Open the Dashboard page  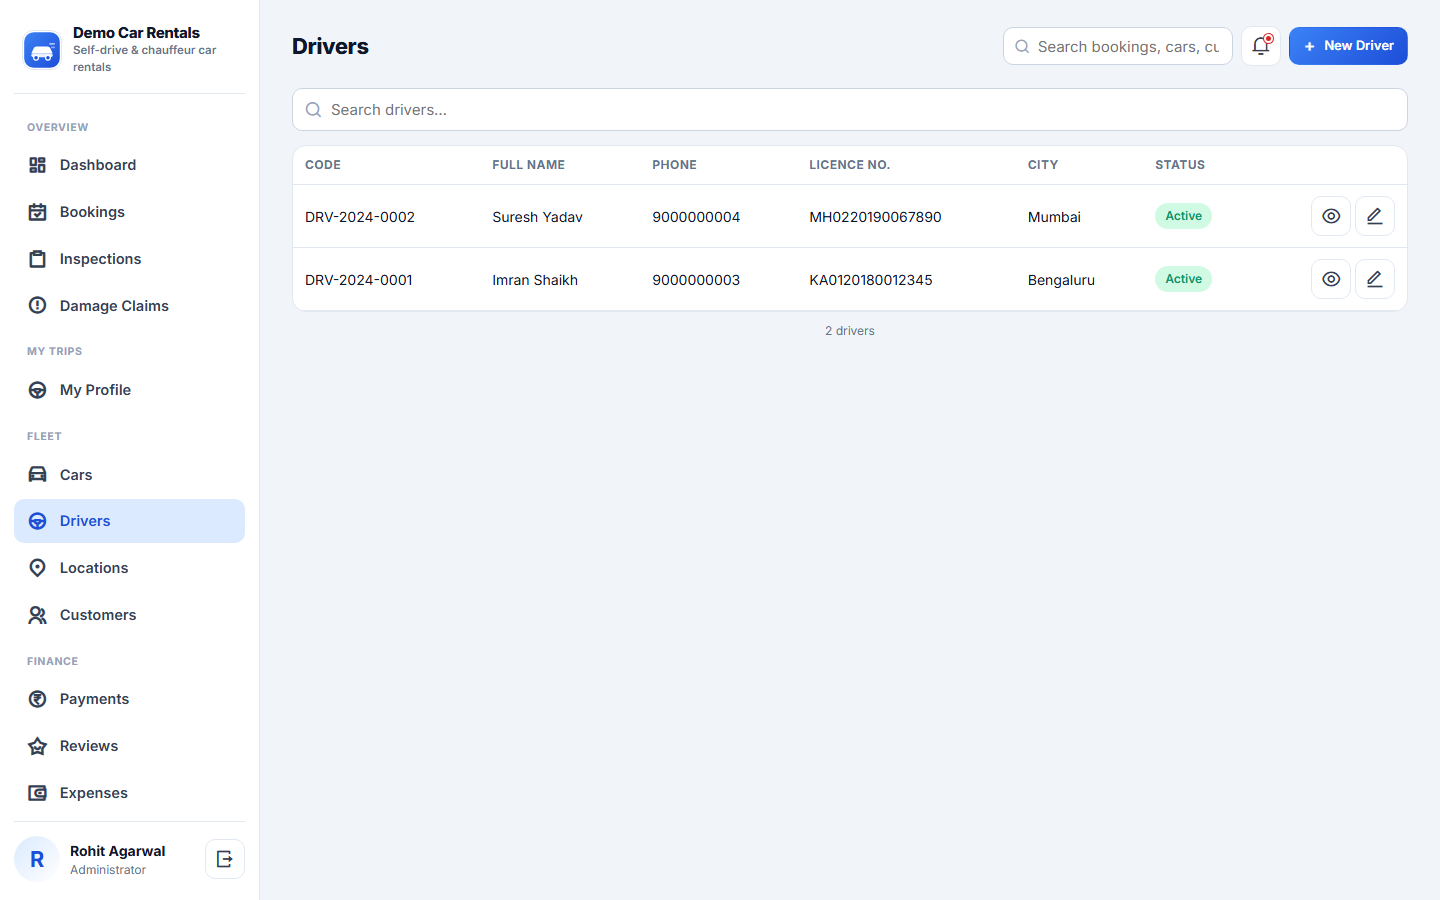coord(129,165)
